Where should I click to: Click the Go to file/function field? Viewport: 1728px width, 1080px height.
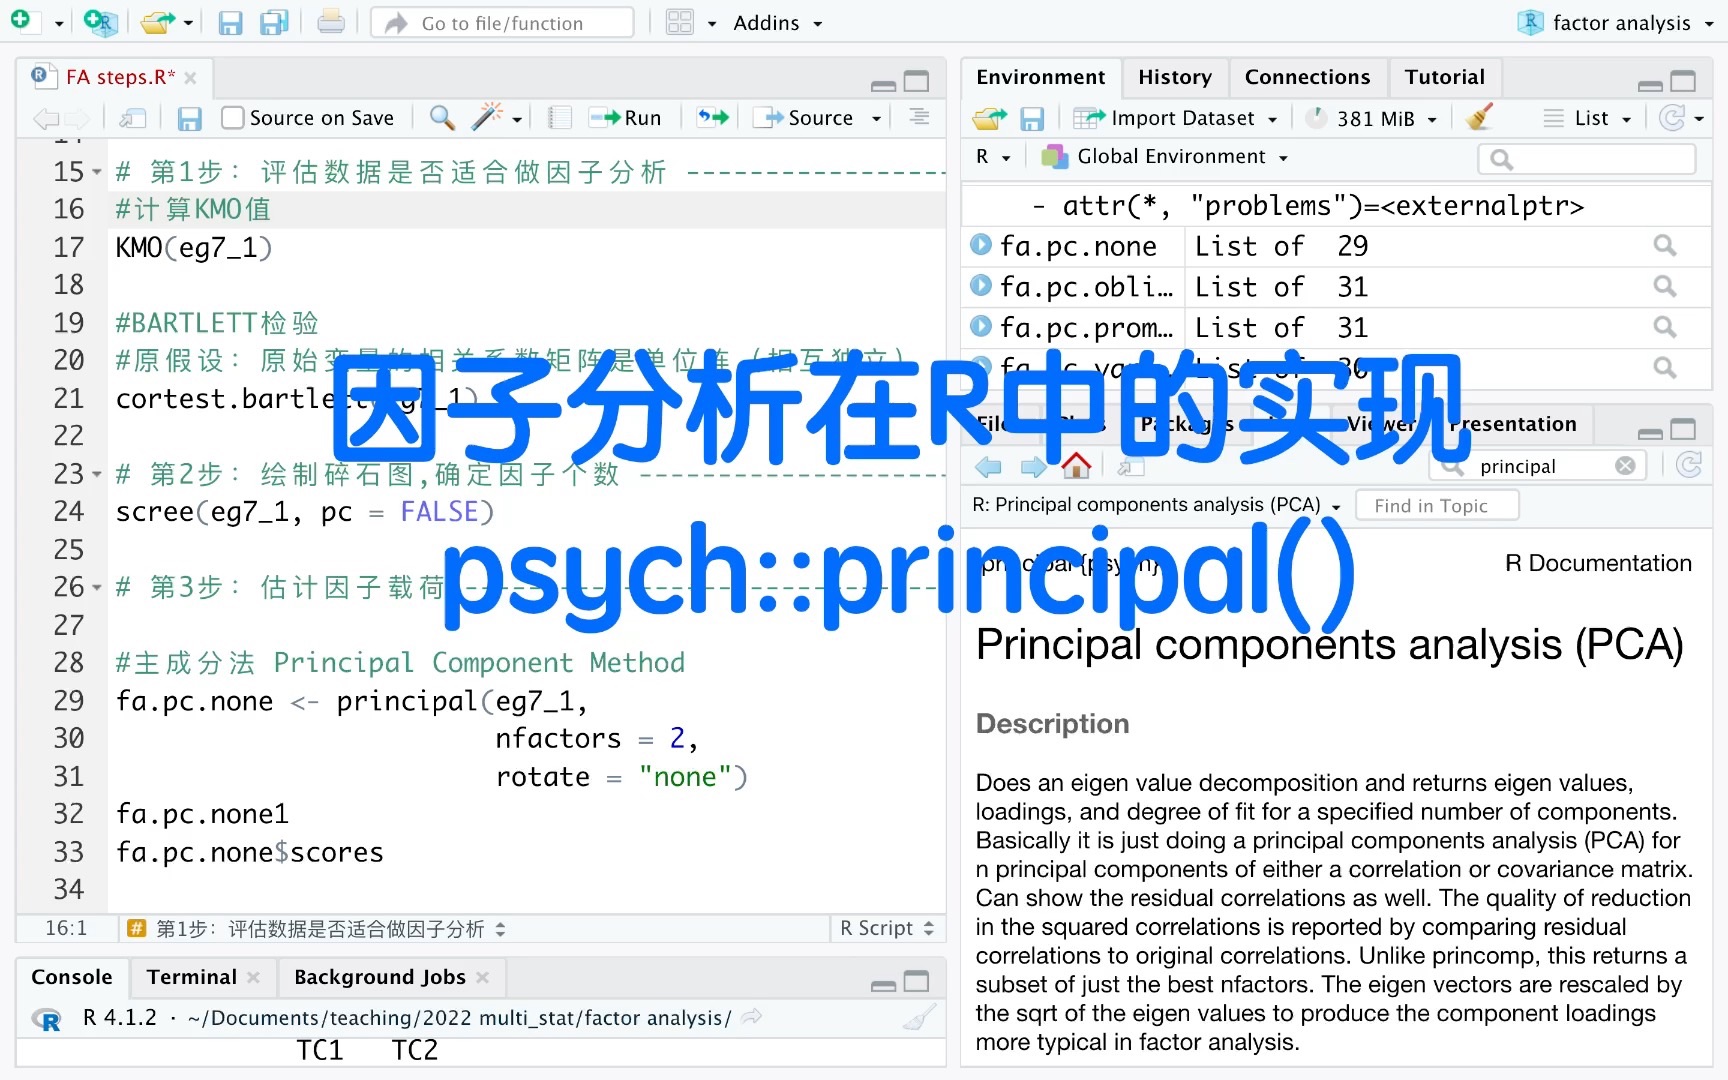coord(502,22)
